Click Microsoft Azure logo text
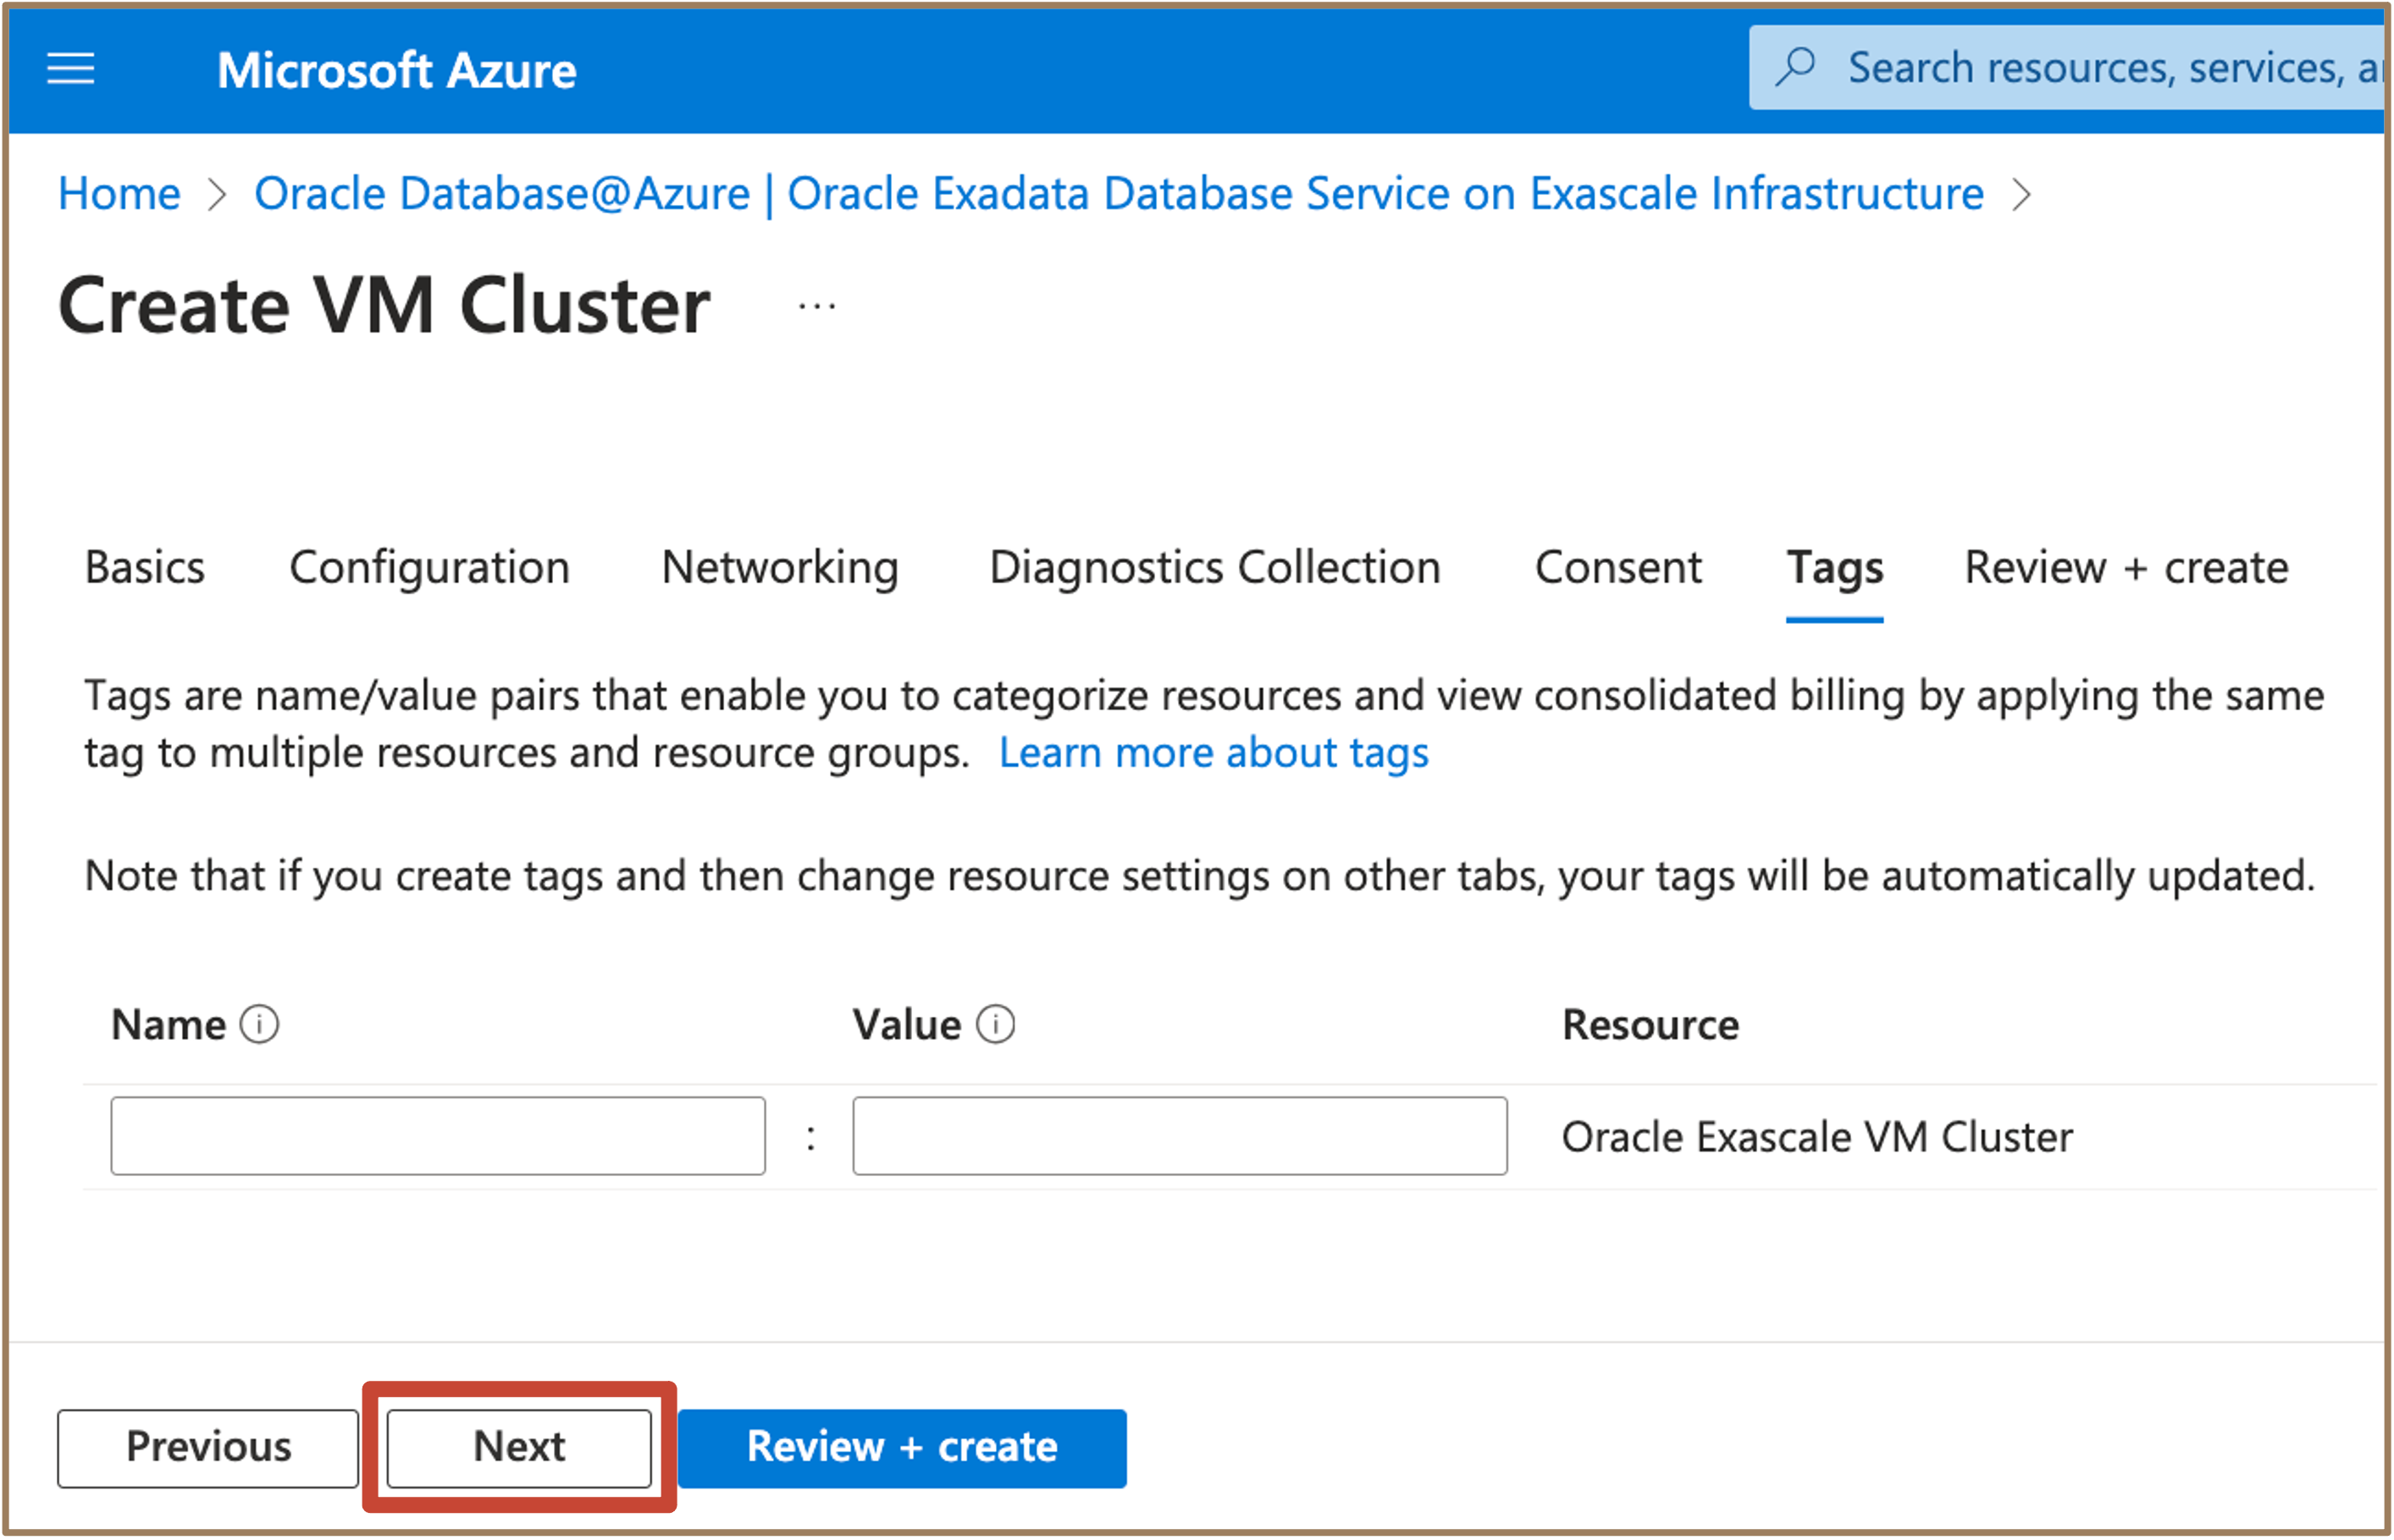The image size is (2394, 1540). coord(396,70)
